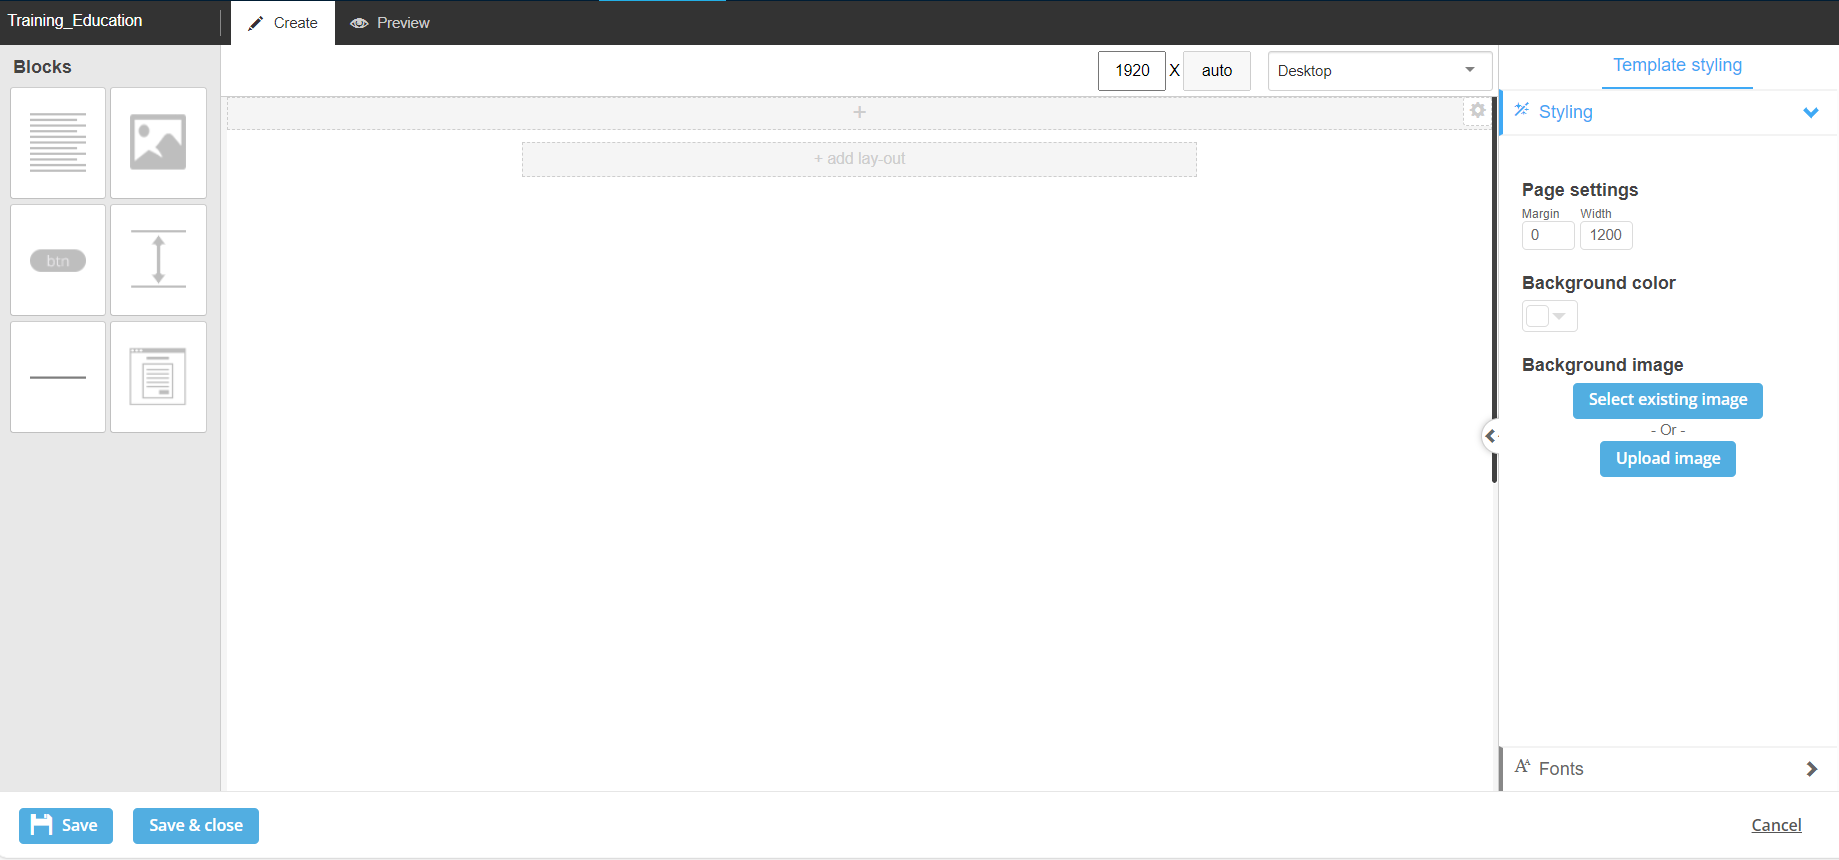Click the Blocks heading
1839x860 pixels.
coord(42,67)
